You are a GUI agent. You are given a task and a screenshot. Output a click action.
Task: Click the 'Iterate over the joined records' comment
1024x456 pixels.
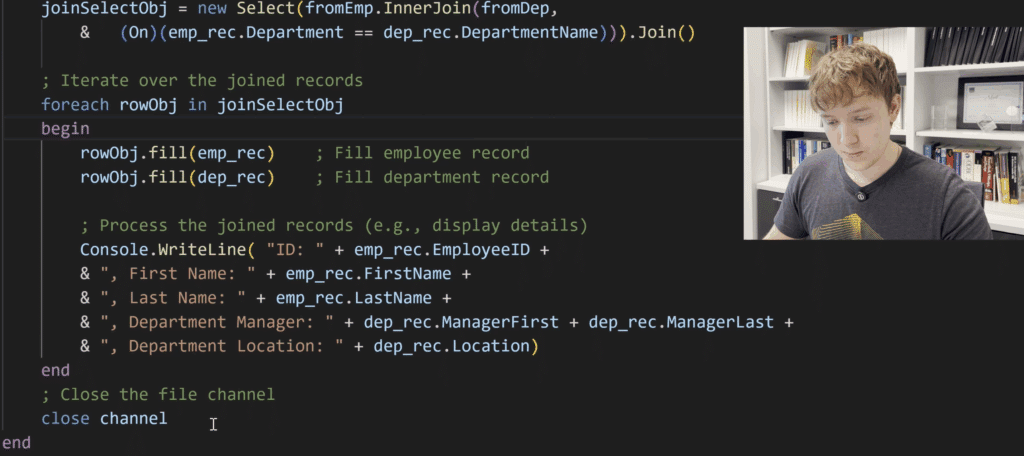202,80
